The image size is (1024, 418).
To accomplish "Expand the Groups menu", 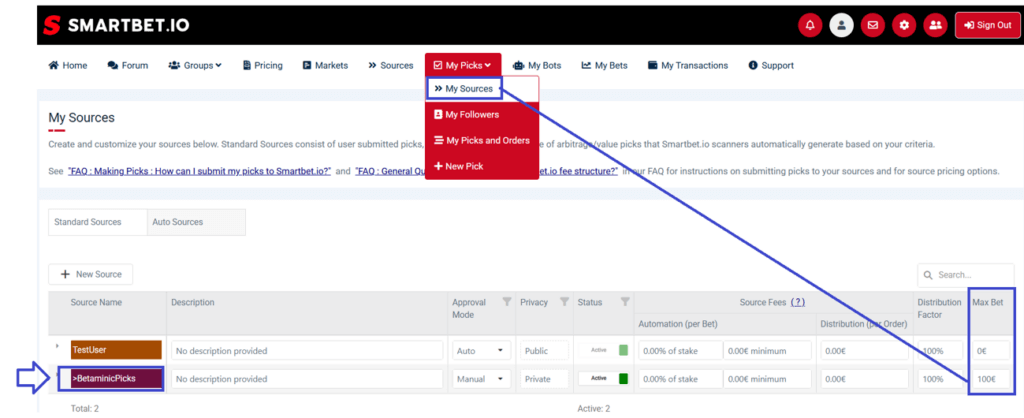I will [195, 65].
